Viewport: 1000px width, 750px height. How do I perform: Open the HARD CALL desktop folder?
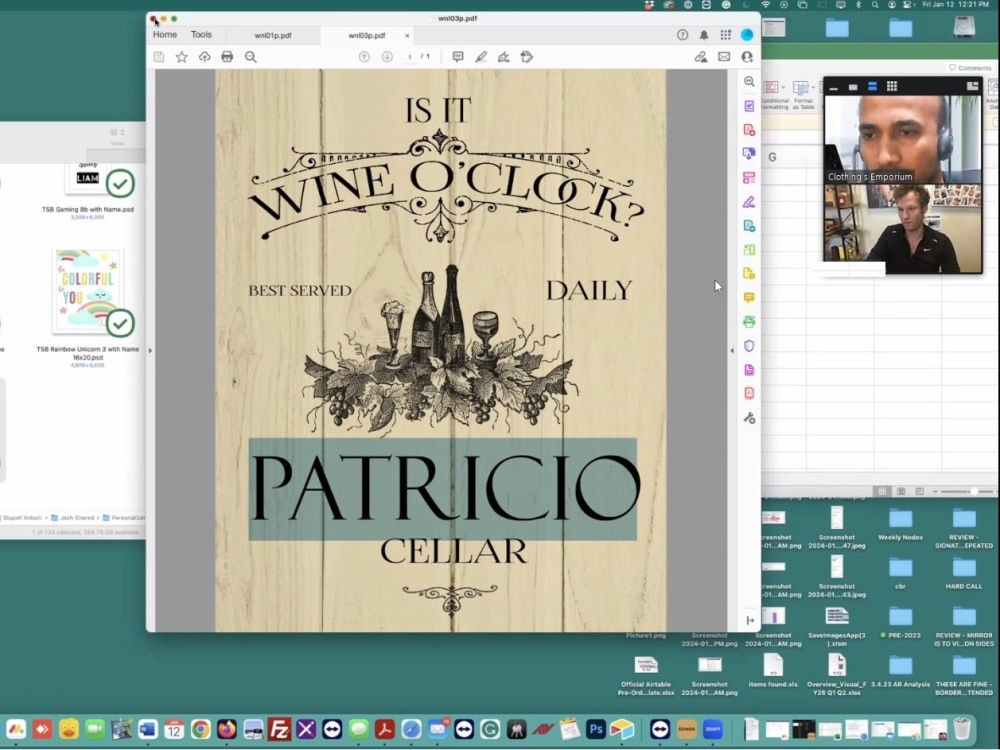coord(964,573)
